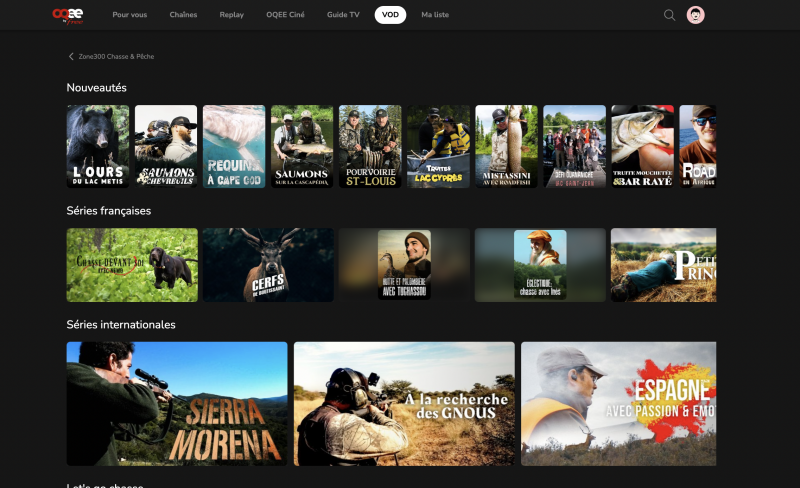Go back using the chevron arrow

71,57
